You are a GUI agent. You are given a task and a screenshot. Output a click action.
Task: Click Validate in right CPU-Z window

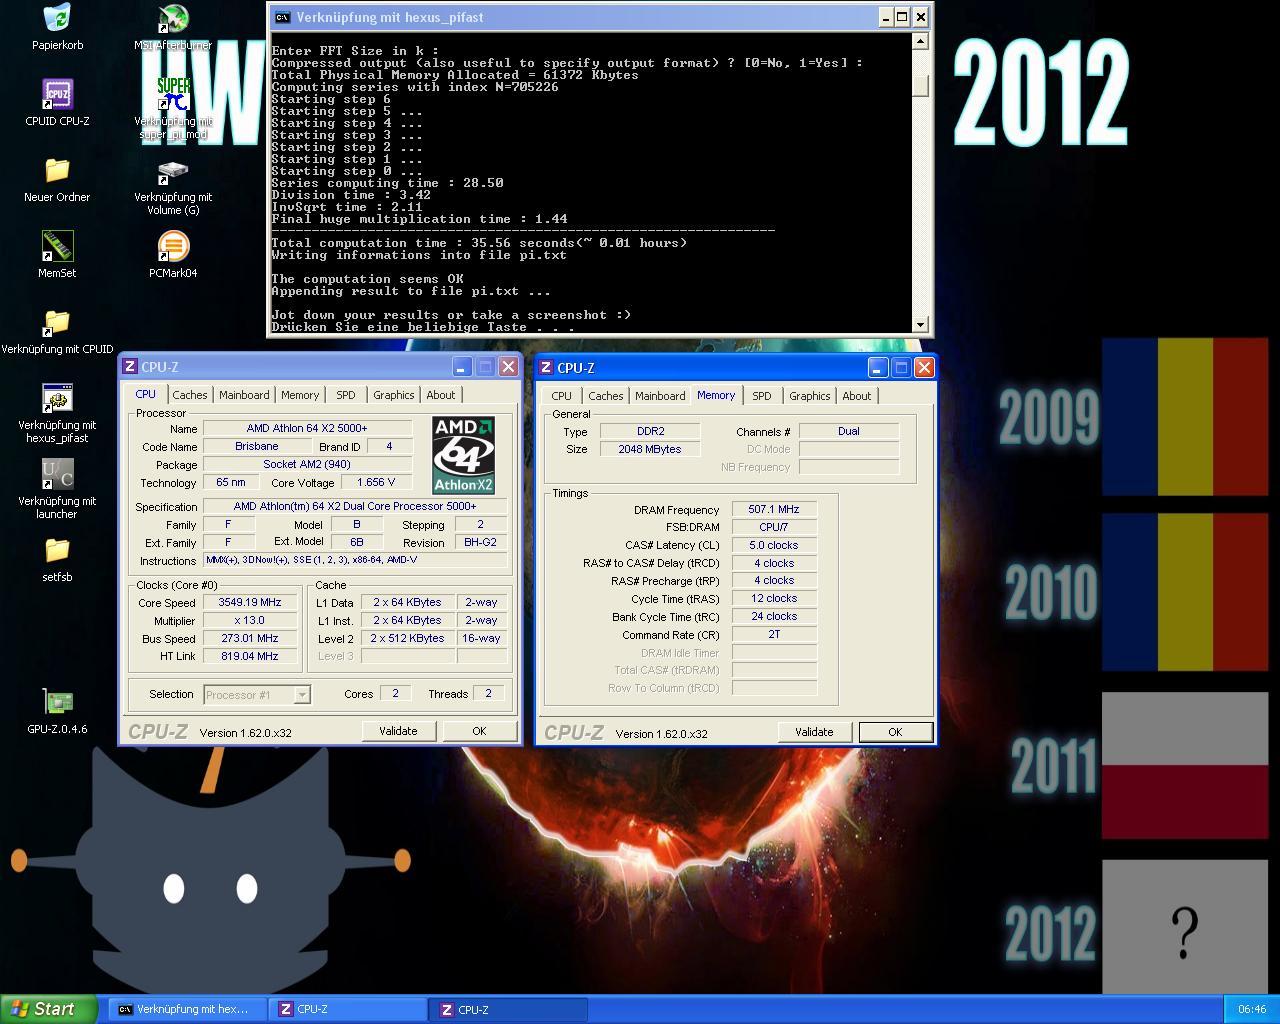point(814,732)
